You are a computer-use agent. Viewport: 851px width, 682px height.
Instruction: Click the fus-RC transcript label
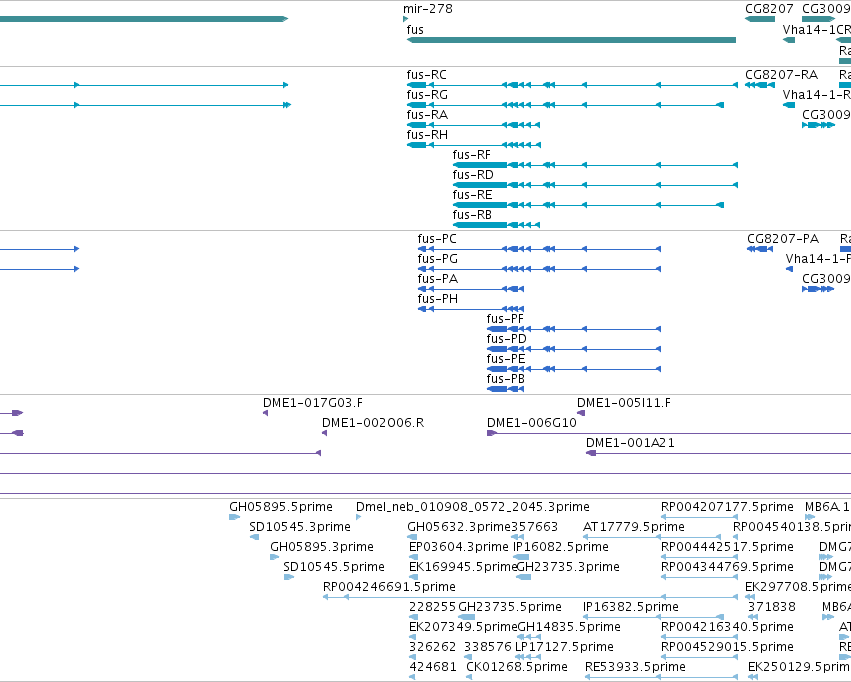click(427, 75)
